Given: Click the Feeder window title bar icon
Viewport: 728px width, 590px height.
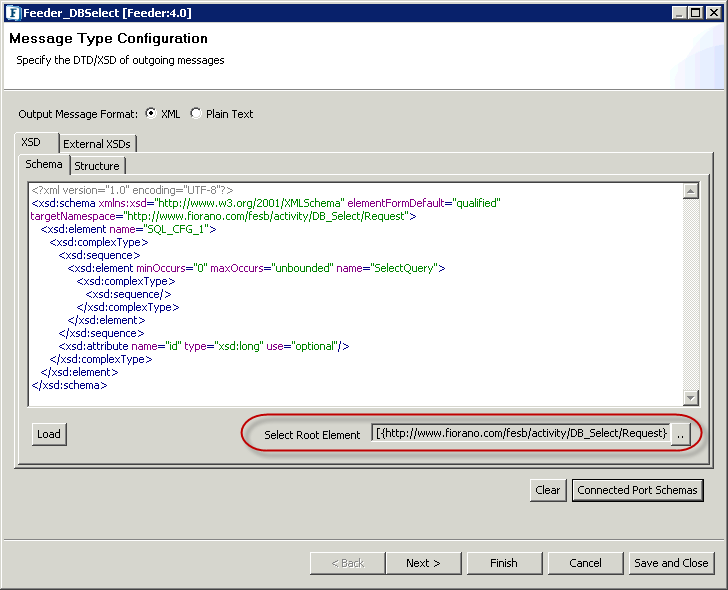Looking at the screenshot, I should pos(12,12).
